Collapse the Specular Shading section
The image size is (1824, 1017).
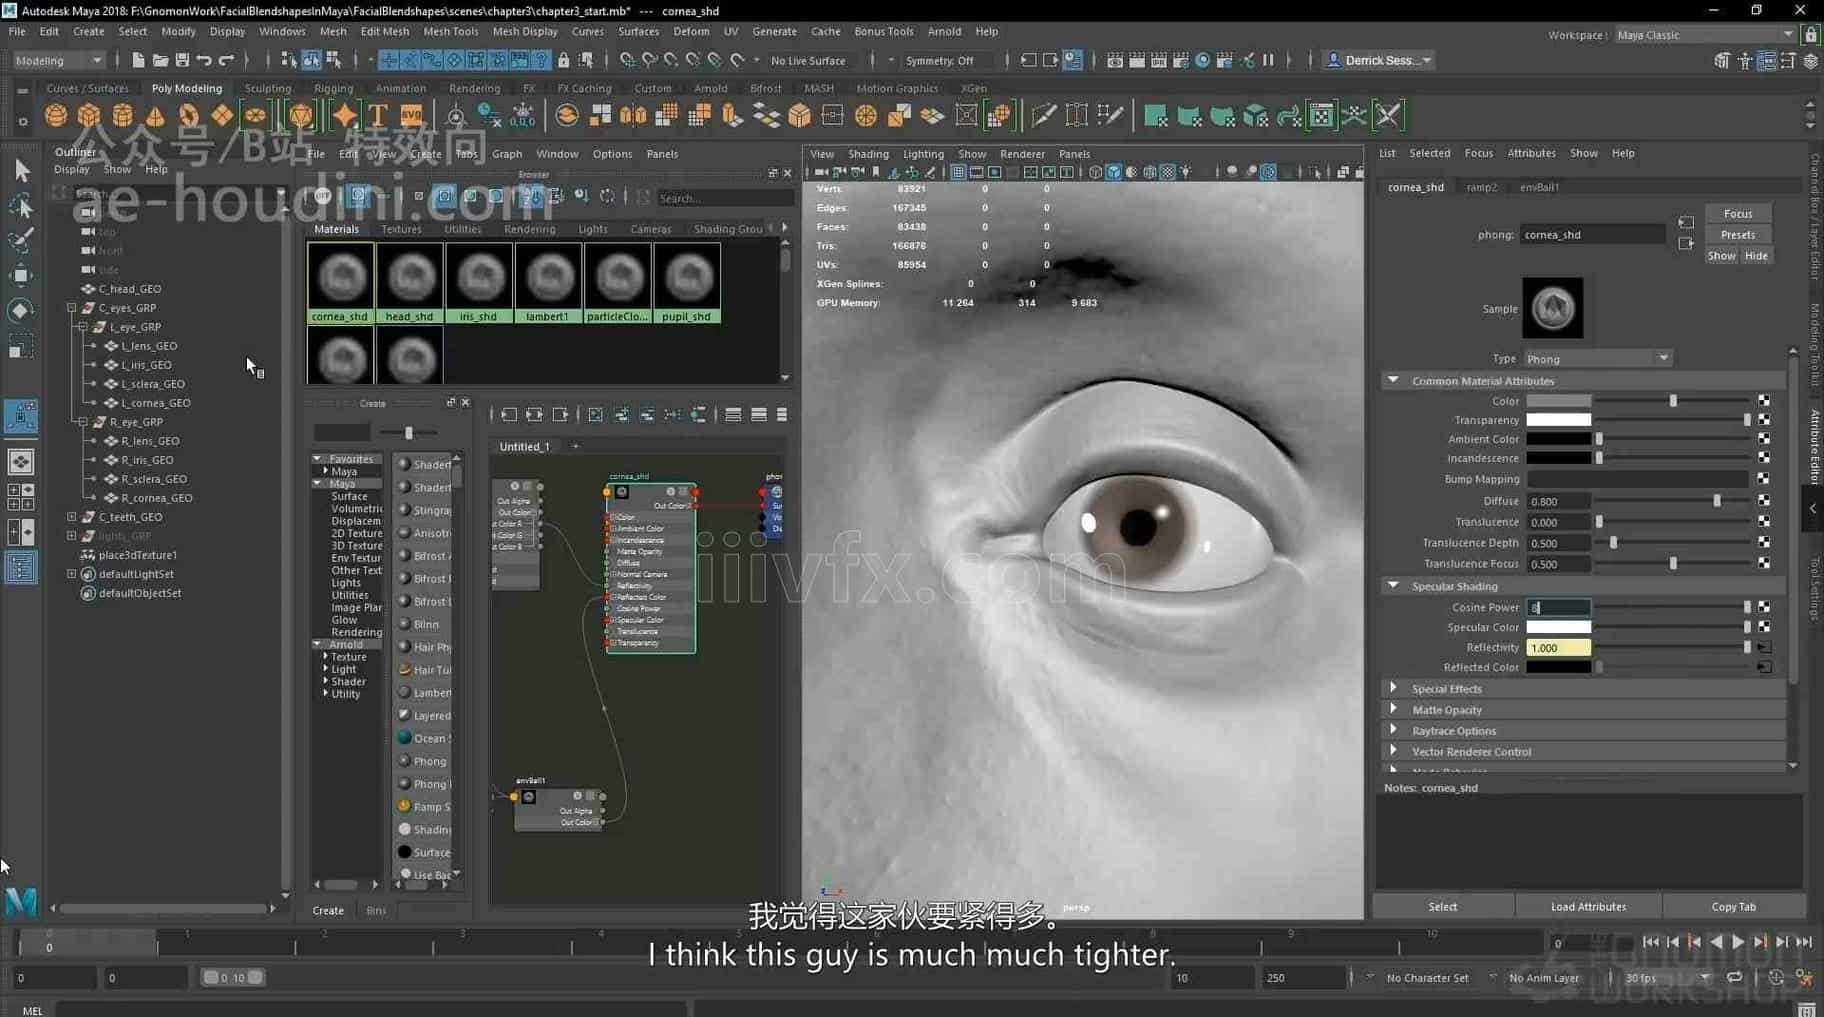[x=1393, y=585]
